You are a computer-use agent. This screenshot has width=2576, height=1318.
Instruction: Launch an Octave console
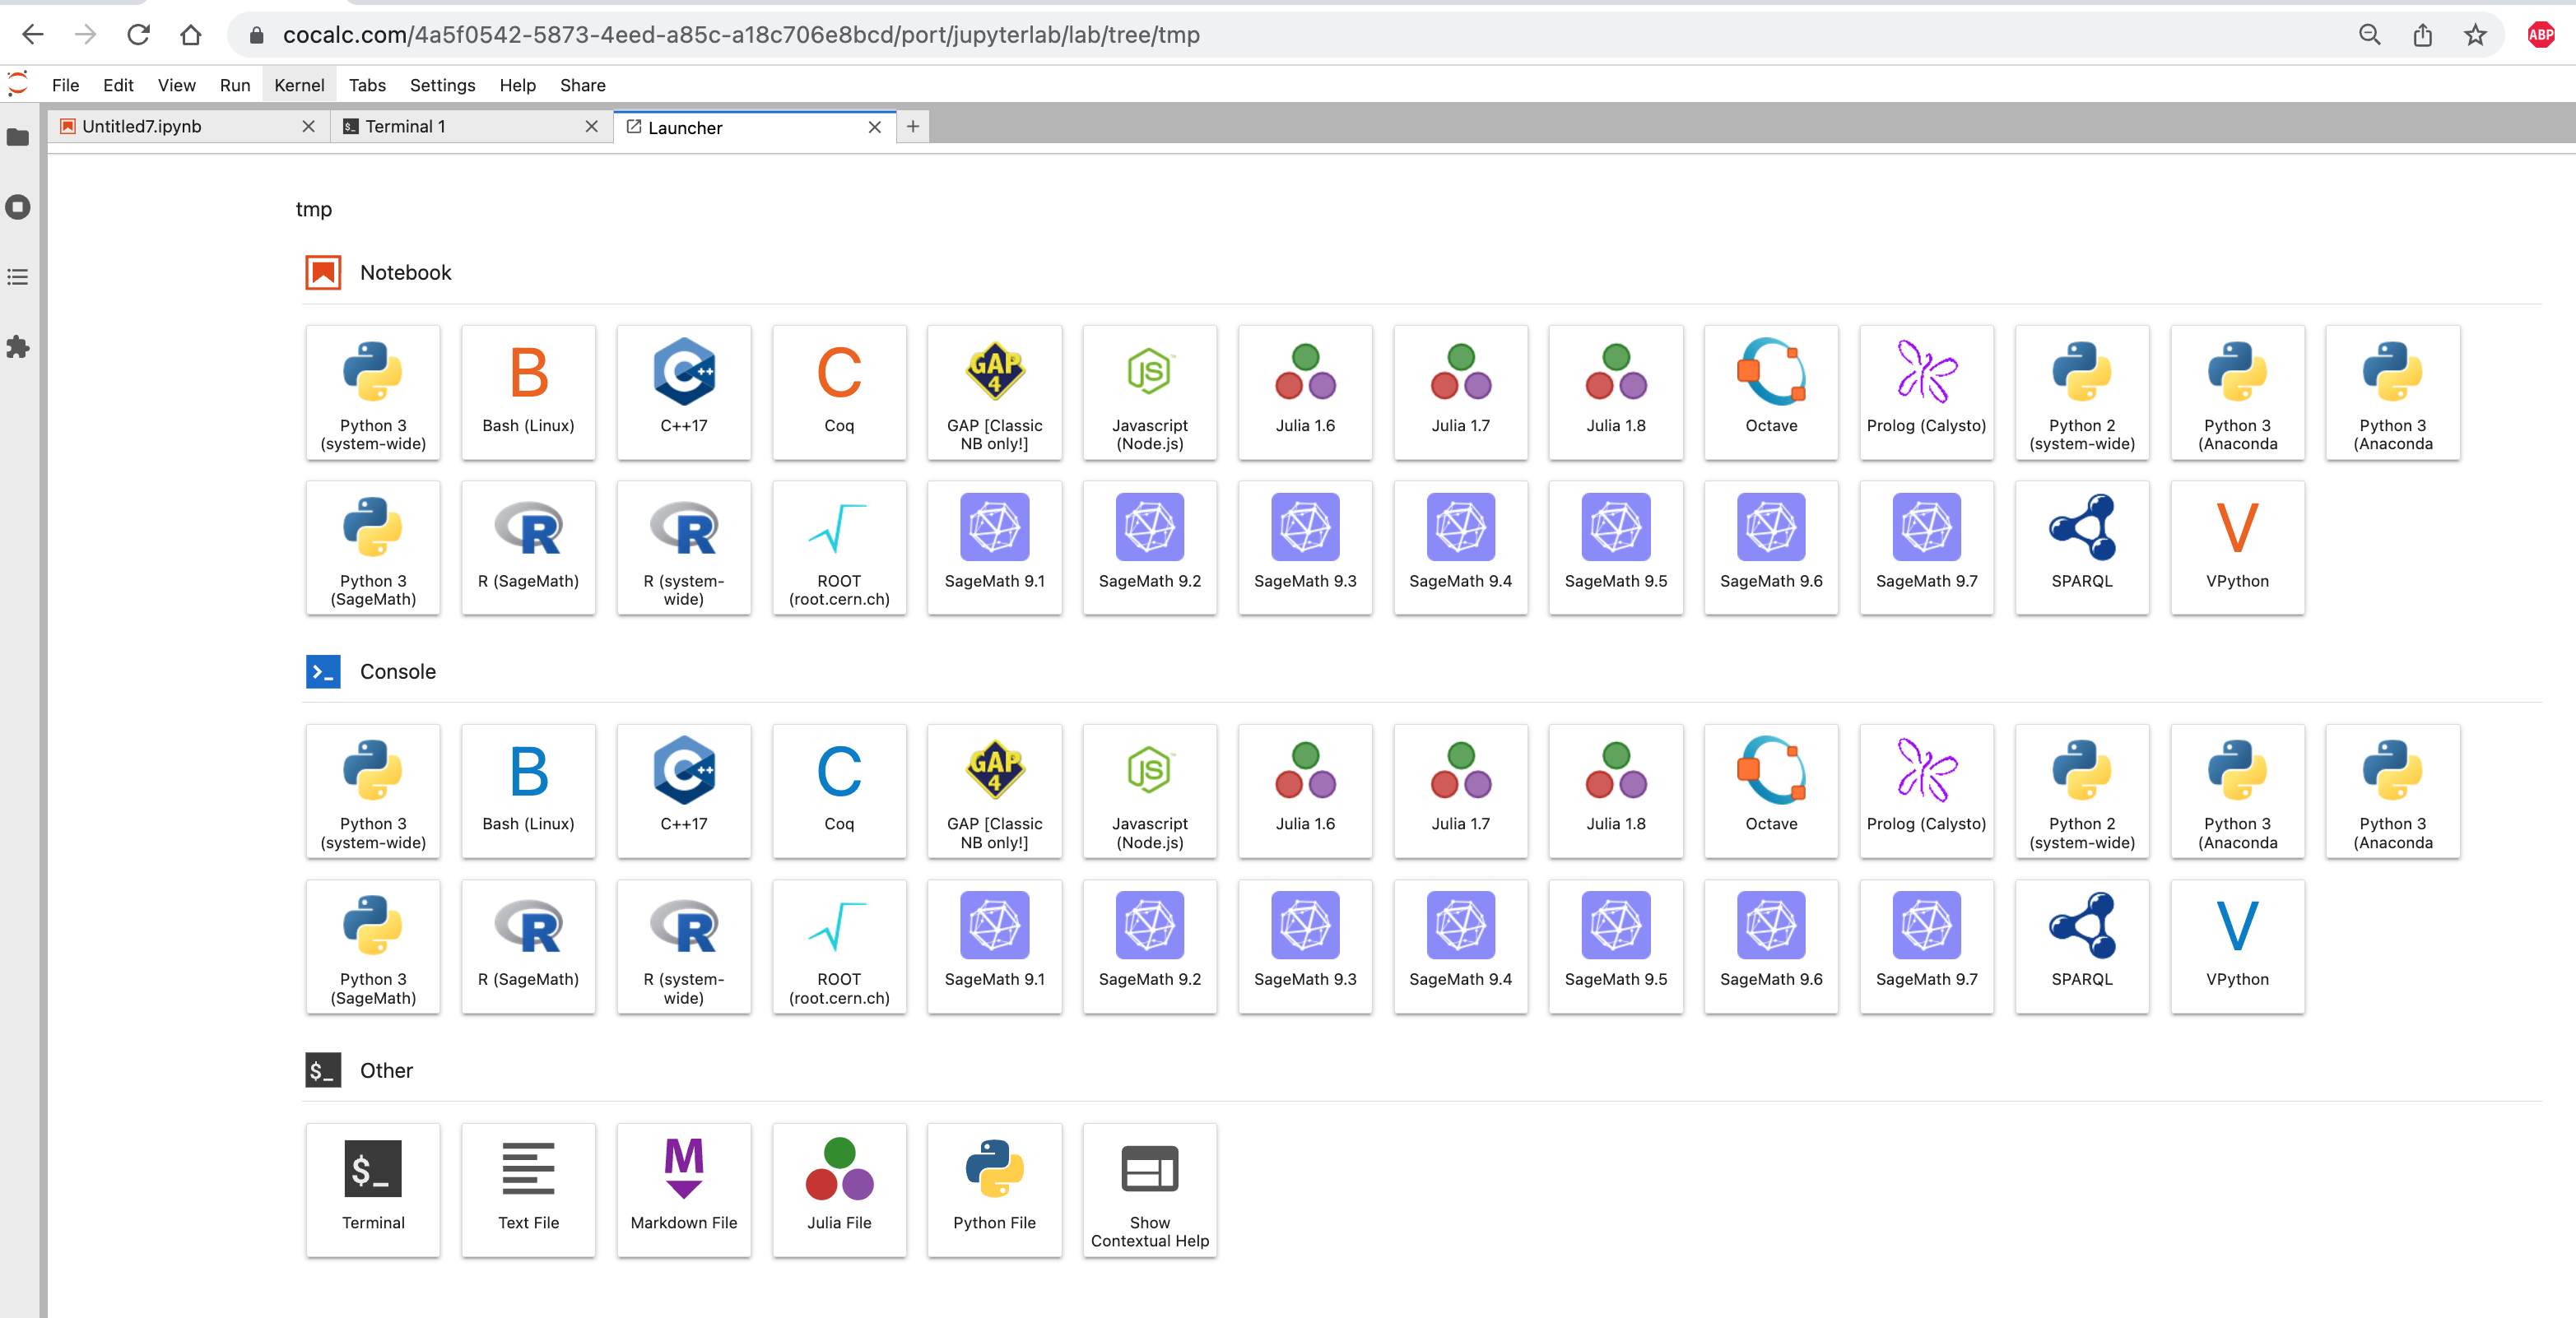tap(1771, 791)
